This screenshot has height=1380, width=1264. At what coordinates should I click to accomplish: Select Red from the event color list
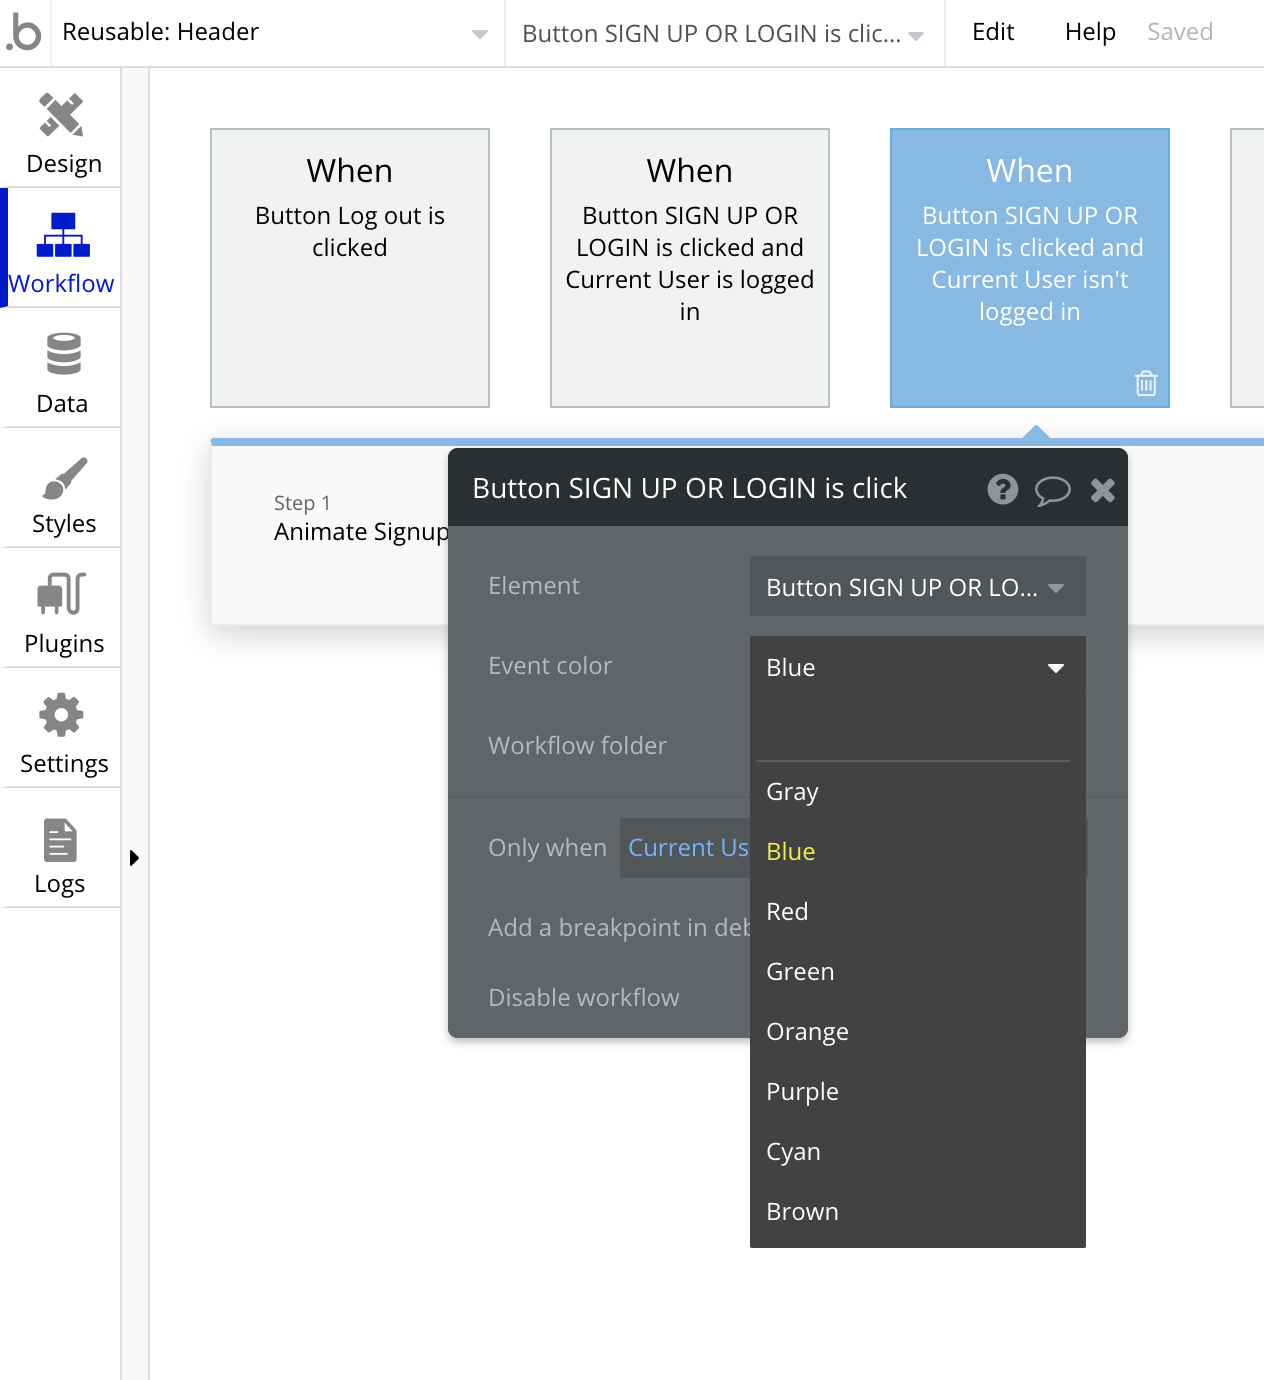click(x=787, y=911)
